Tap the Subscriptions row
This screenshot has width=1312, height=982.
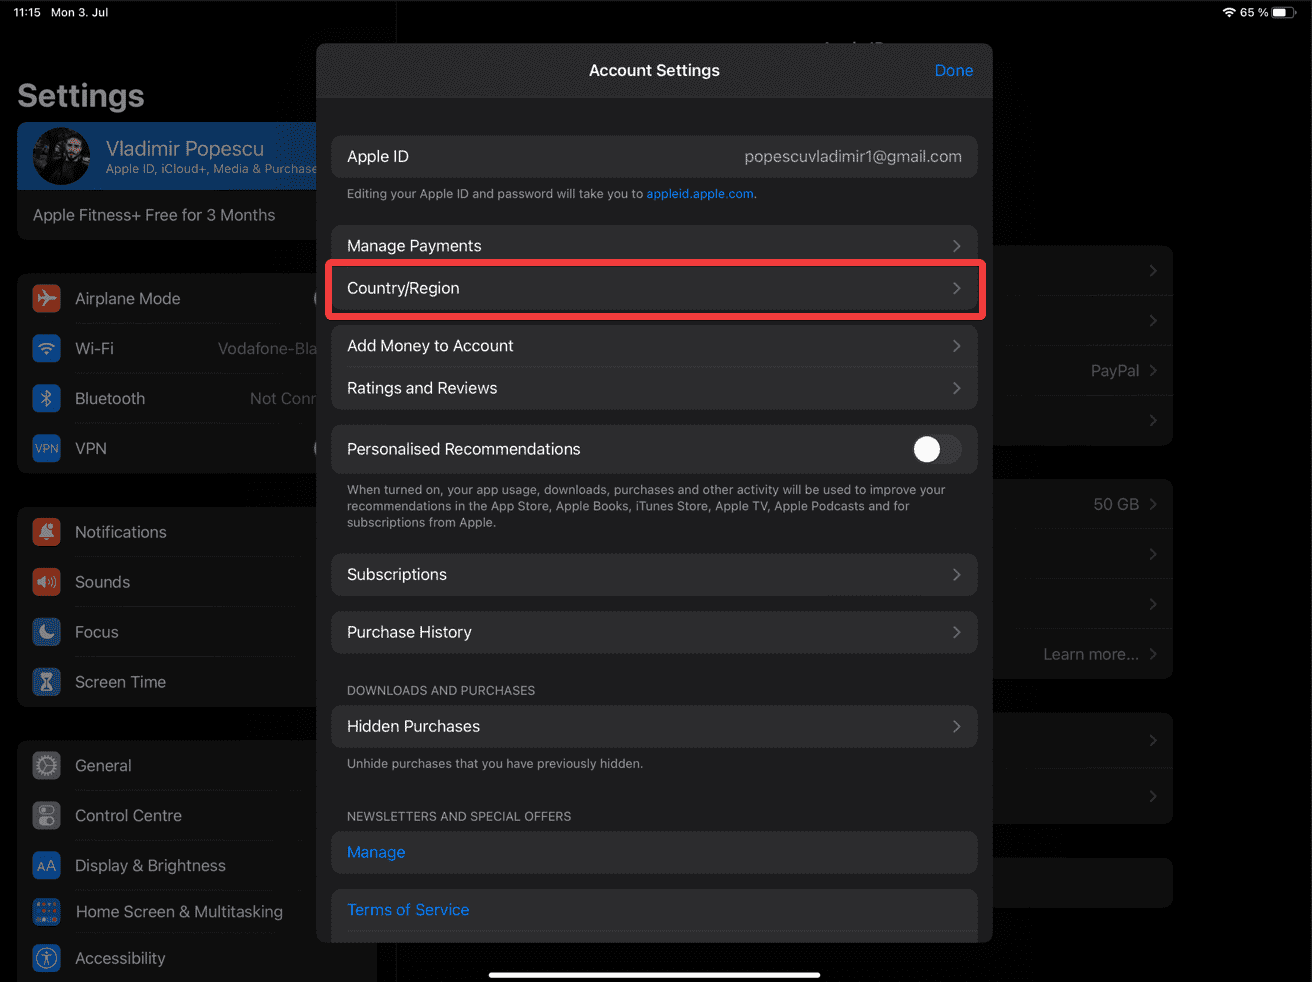(654, 575)
